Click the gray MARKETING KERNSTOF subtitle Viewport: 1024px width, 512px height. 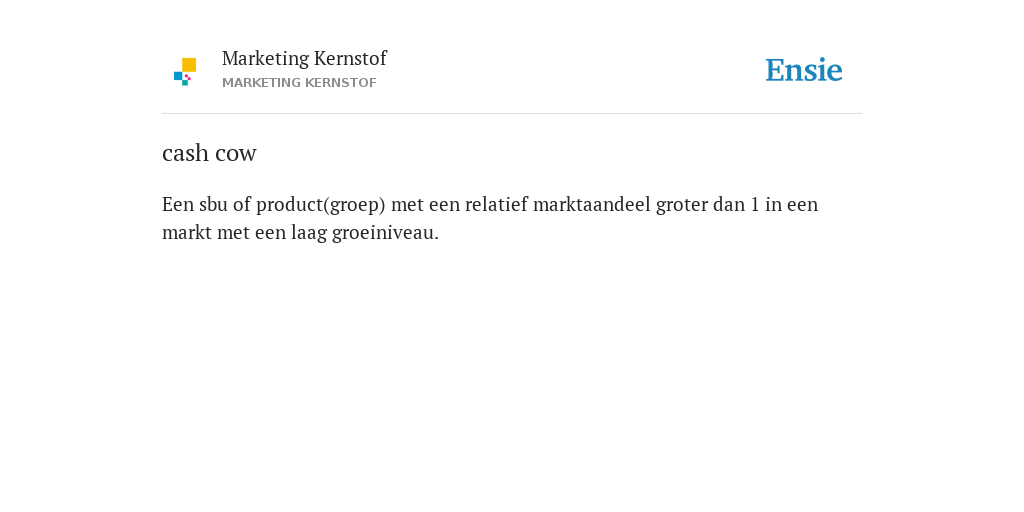(x=299, y=83)
